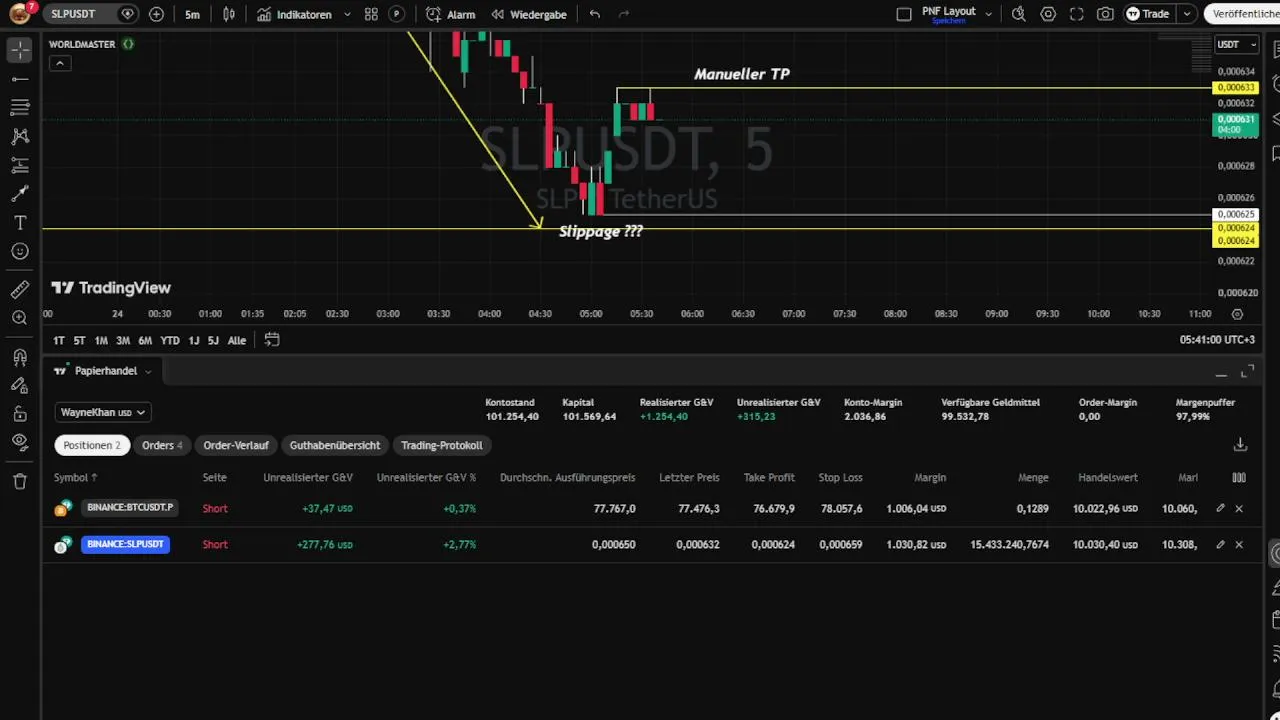This screenshot has height=720, width=1280.
Task: Open the forecasting and measurement tools
Action: tap(20, 165)
